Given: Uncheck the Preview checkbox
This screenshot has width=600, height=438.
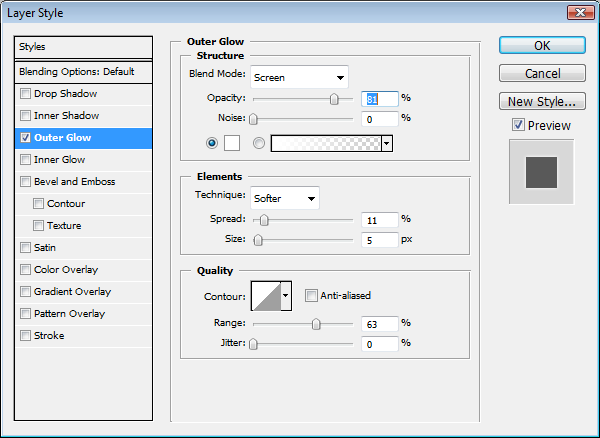Looking at the screenshot, I should (x=518, y=125).
